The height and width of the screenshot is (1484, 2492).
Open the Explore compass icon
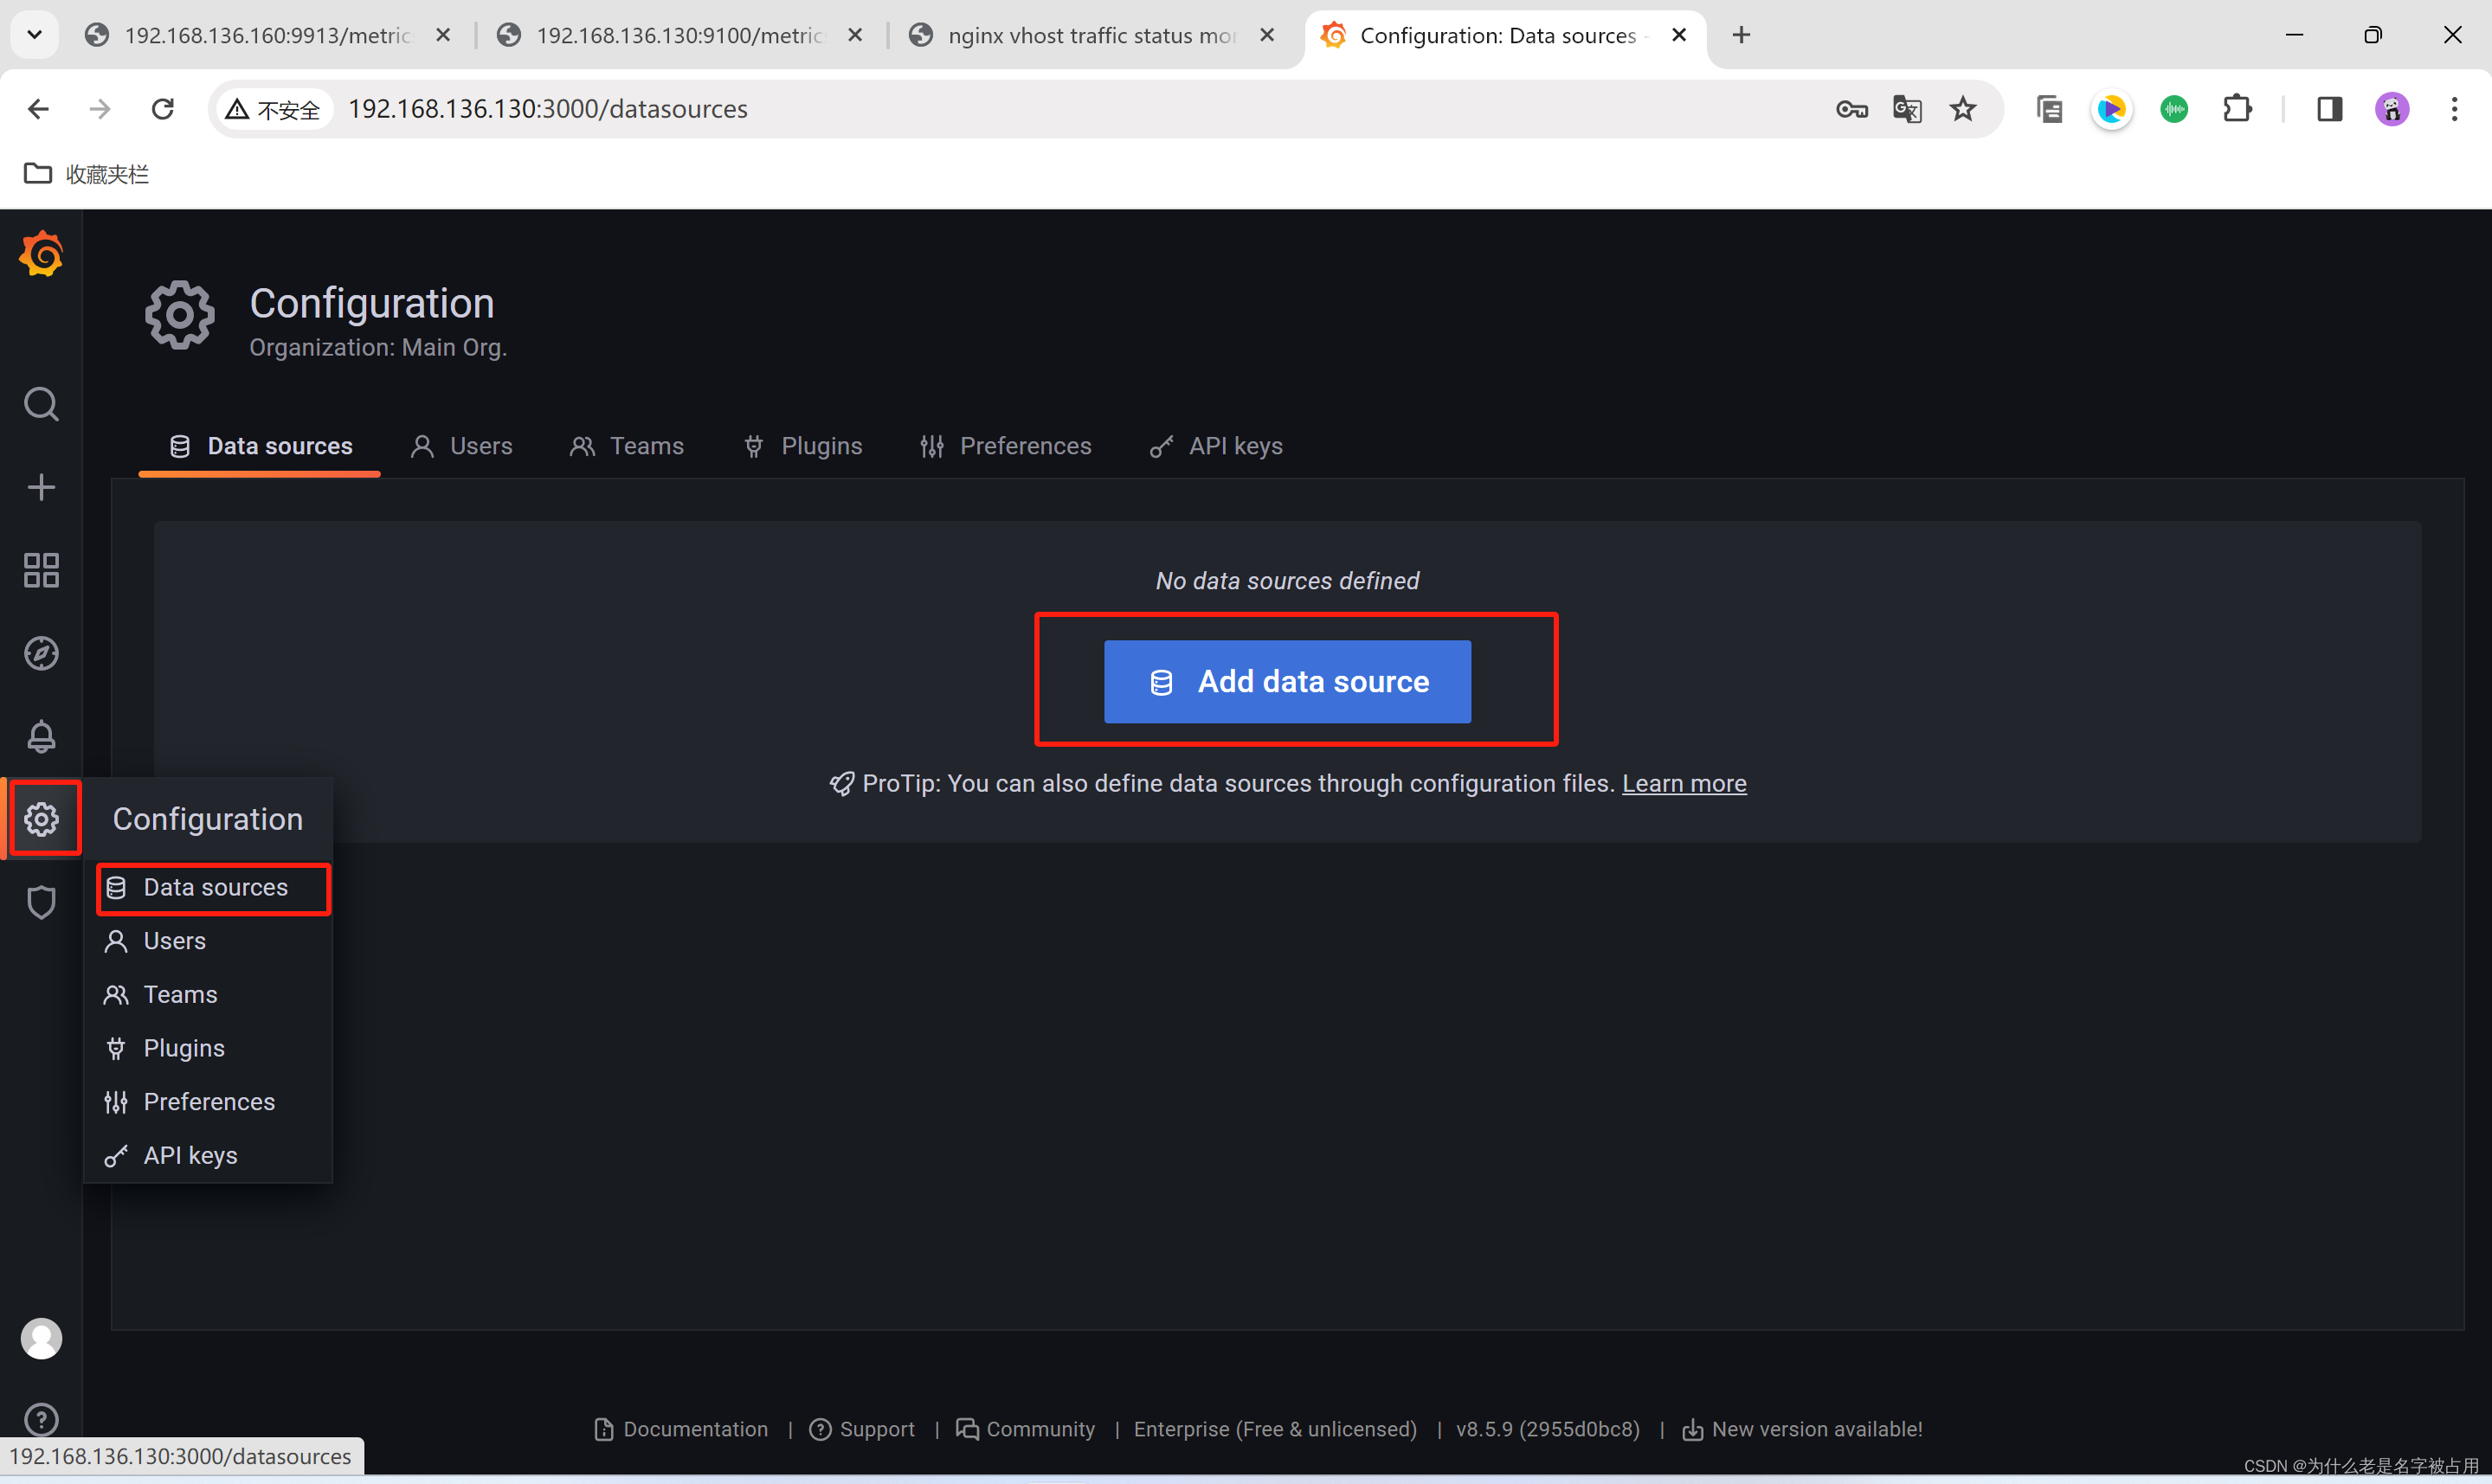click(41, 653)
